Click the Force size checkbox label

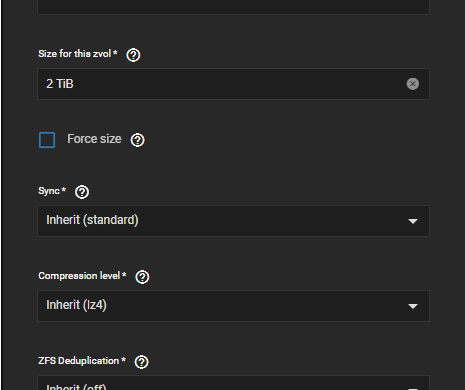[94, 139]
